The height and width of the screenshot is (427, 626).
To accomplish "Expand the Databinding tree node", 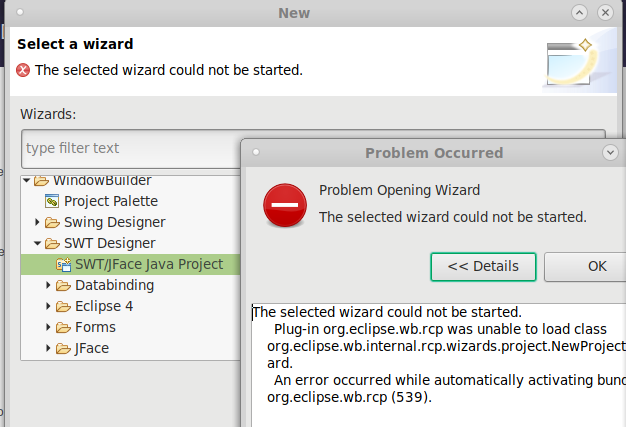I will 48,285.
